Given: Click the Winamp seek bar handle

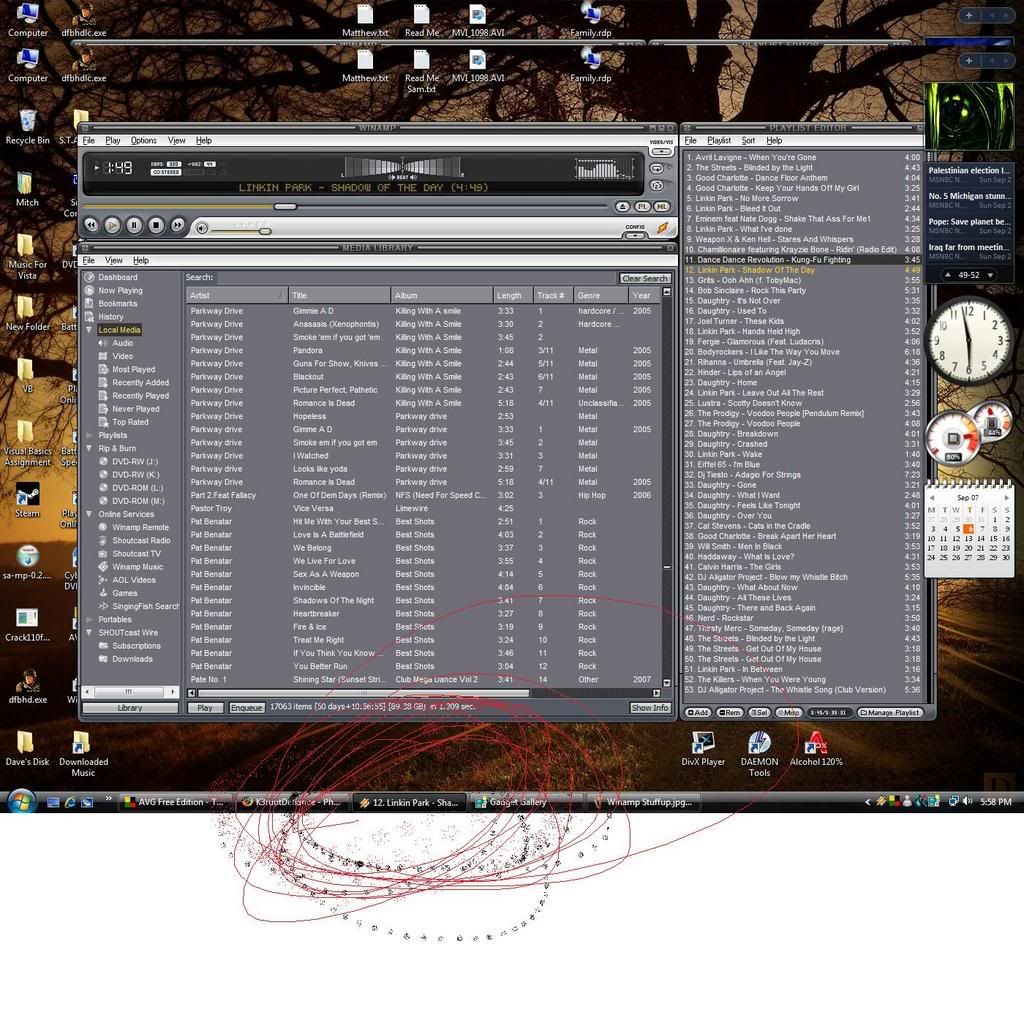Looking at the screenshot, I should [x=285, y=206].
